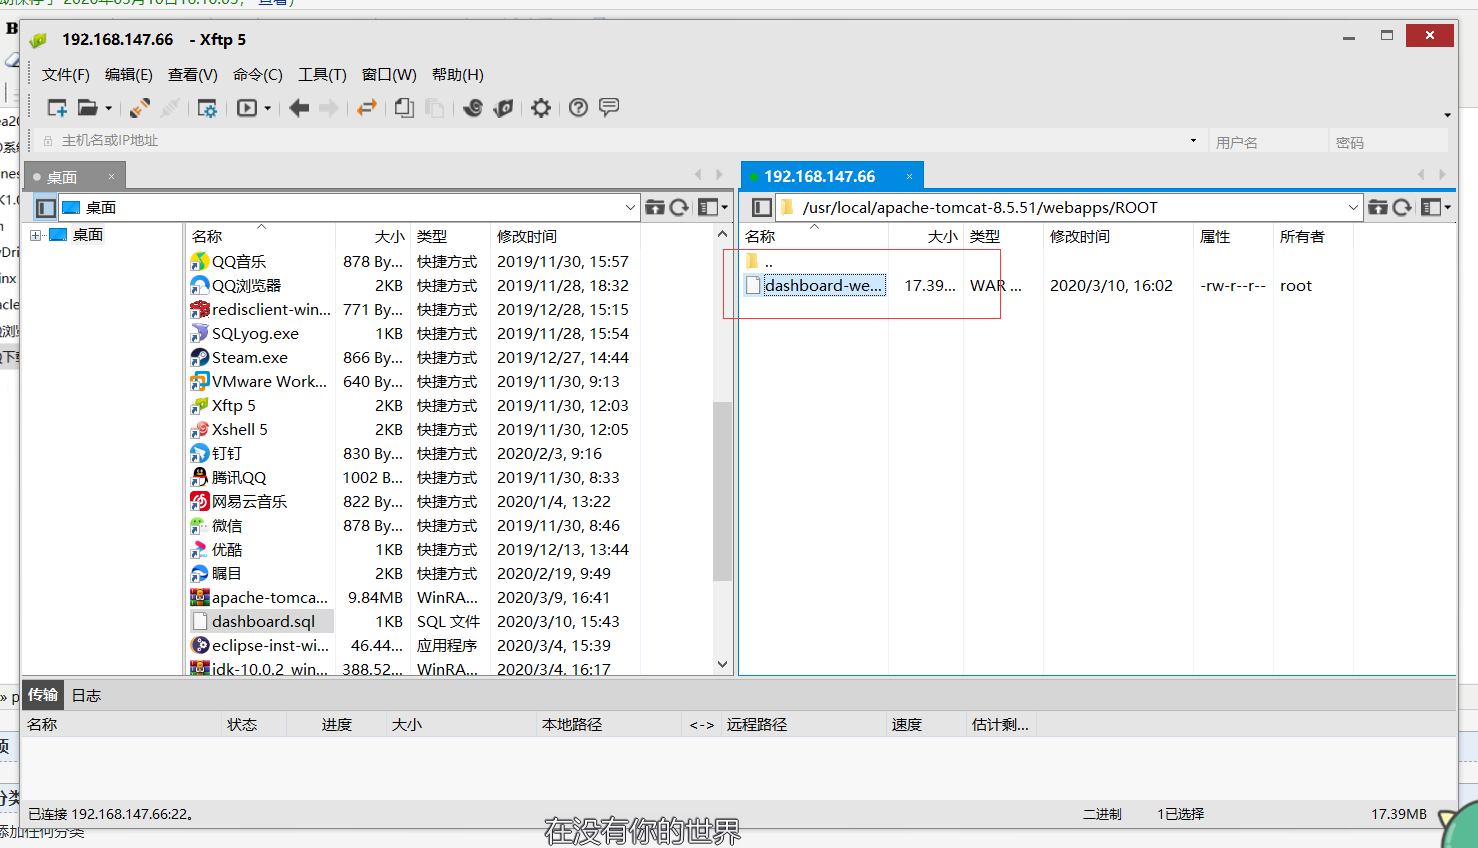Click the feedback speech bubble icon

(x=609, y=107)
